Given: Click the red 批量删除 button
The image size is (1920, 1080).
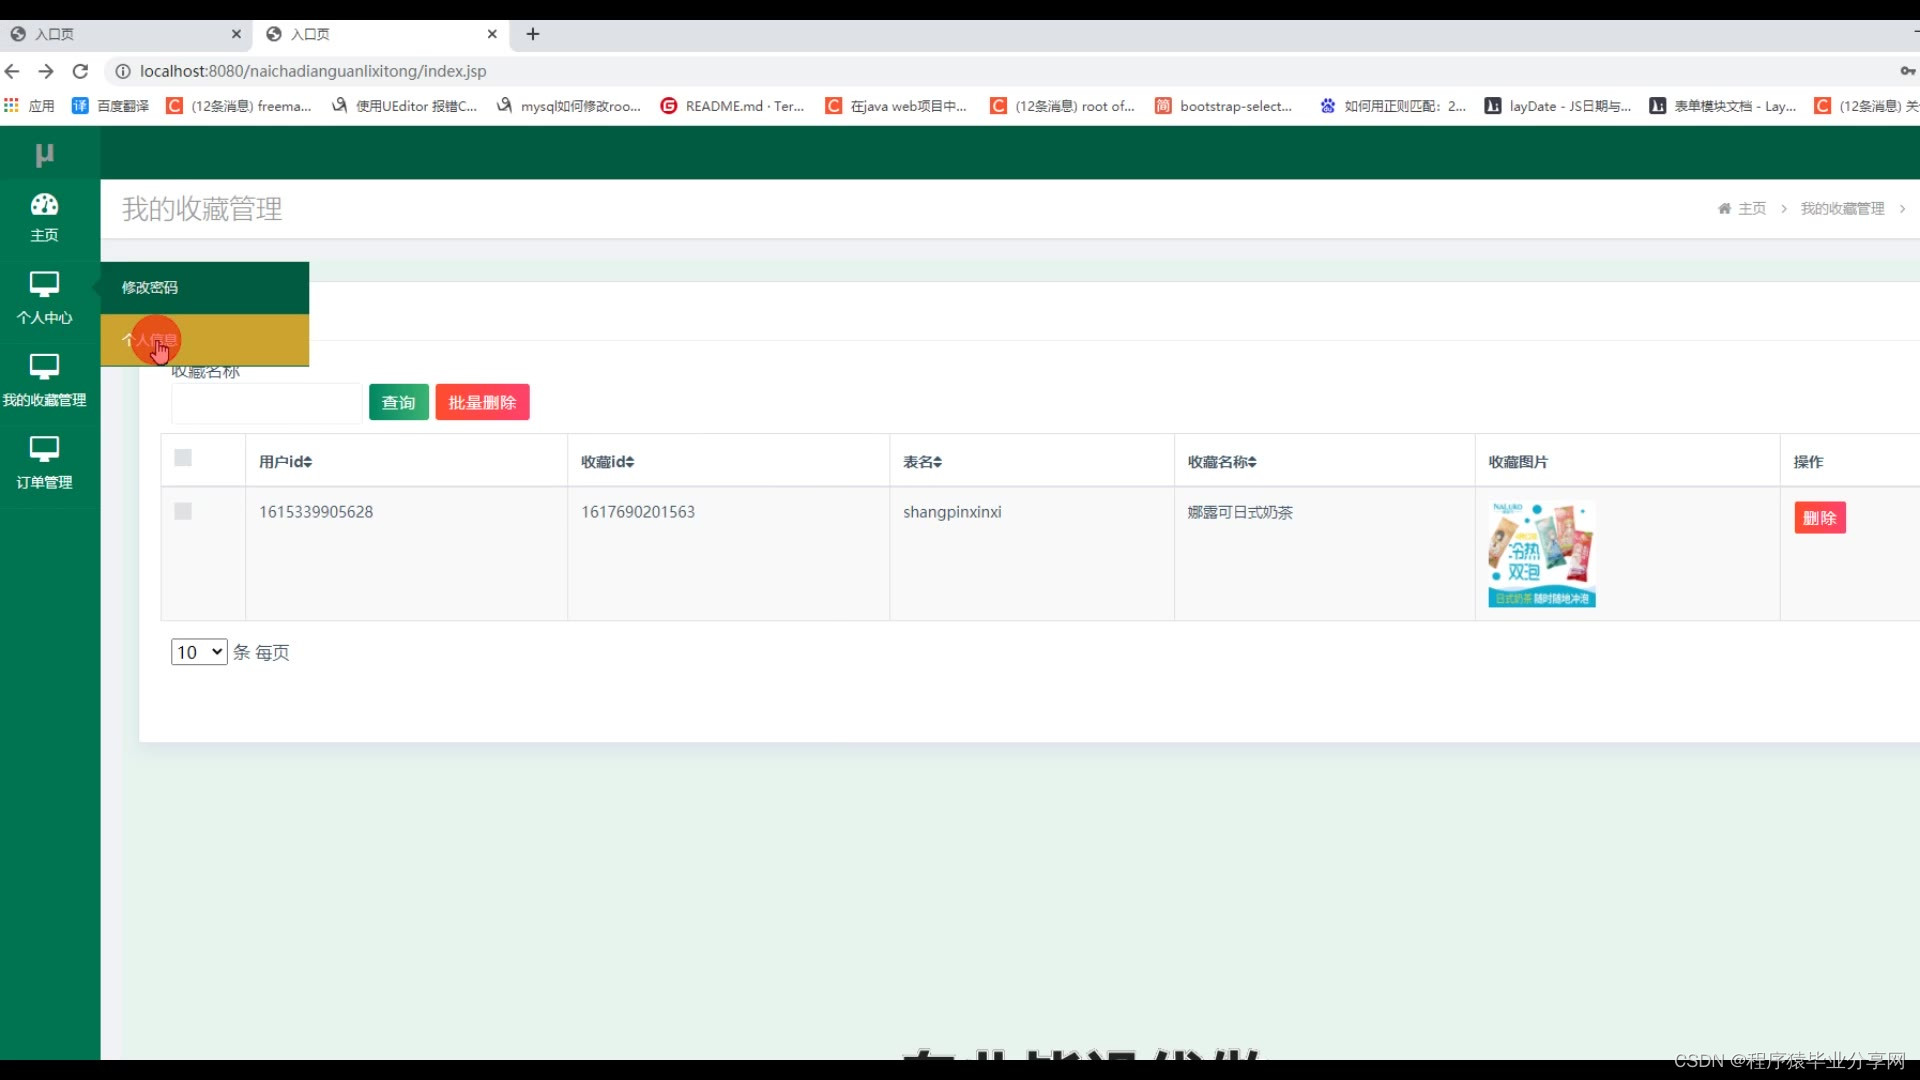Looking at the screenshot, I should click(x=482, y=402).
